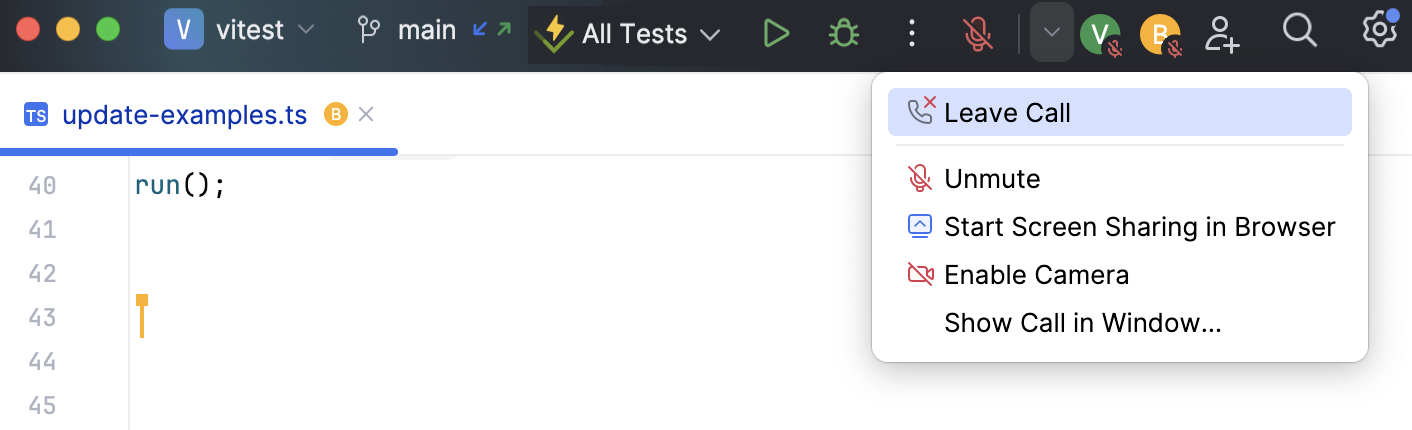Toggle the muted microphone in toolbar
The width and height of the screenshot is (1412, 430).
coord(978,34)
